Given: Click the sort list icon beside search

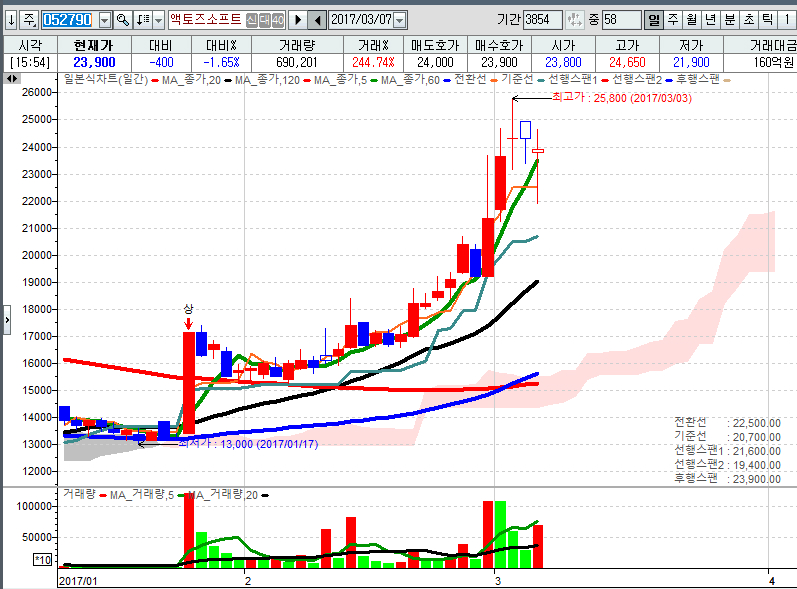Looking at the screenshot, I should (x=142, y=19).
